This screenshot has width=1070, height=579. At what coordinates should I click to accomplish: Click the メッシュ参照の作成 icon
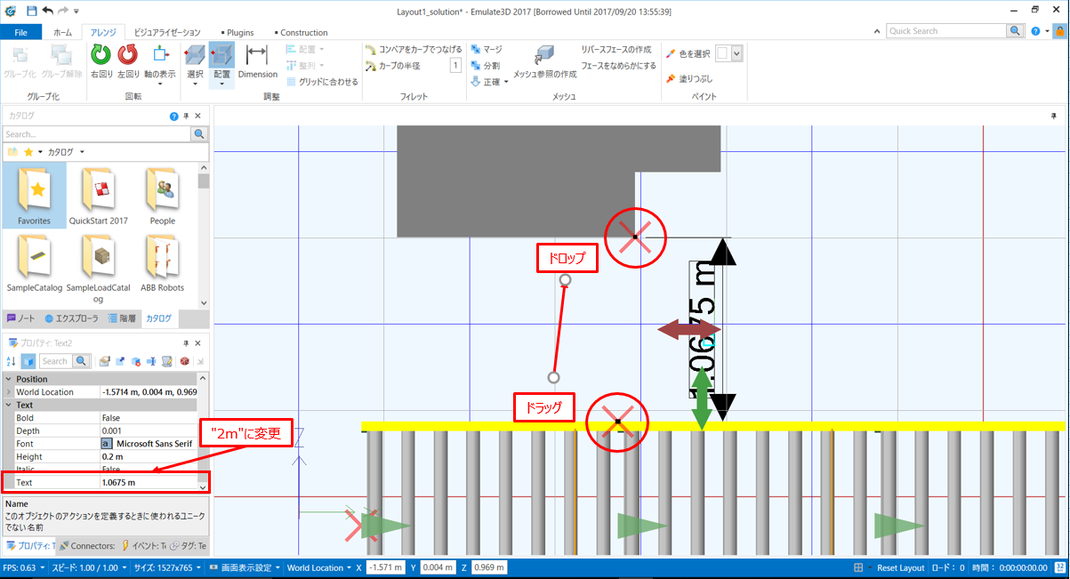point(545,55)
